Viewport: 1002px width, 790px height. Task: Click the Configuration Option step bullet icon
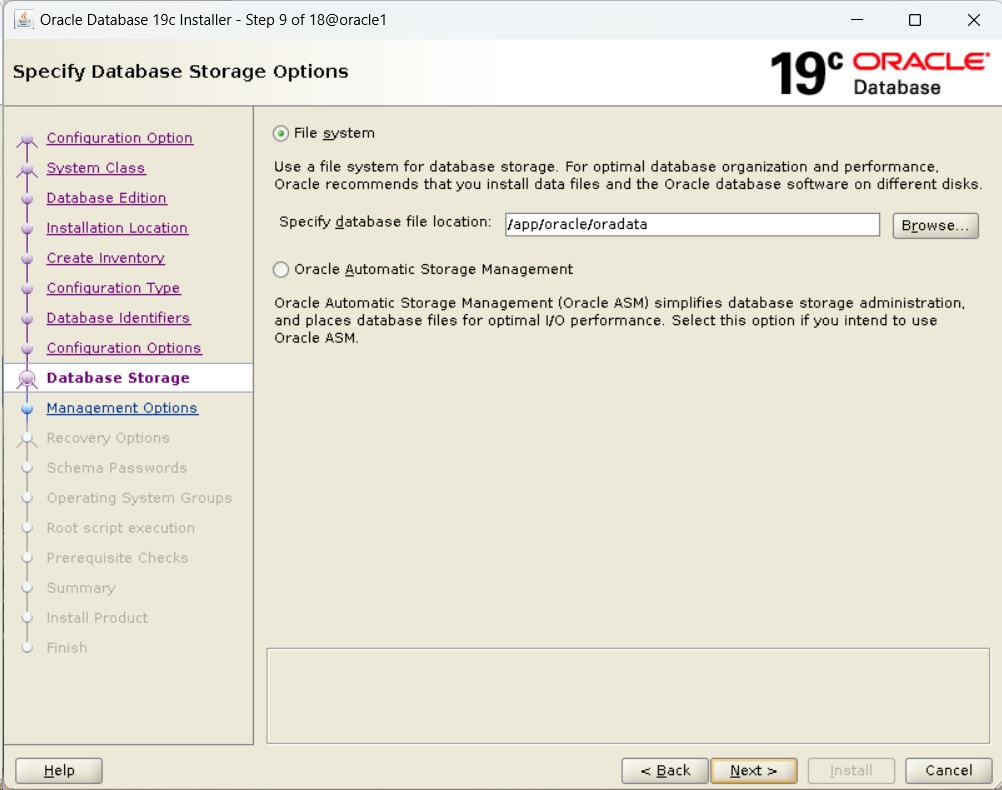click(x=28, y=139)
